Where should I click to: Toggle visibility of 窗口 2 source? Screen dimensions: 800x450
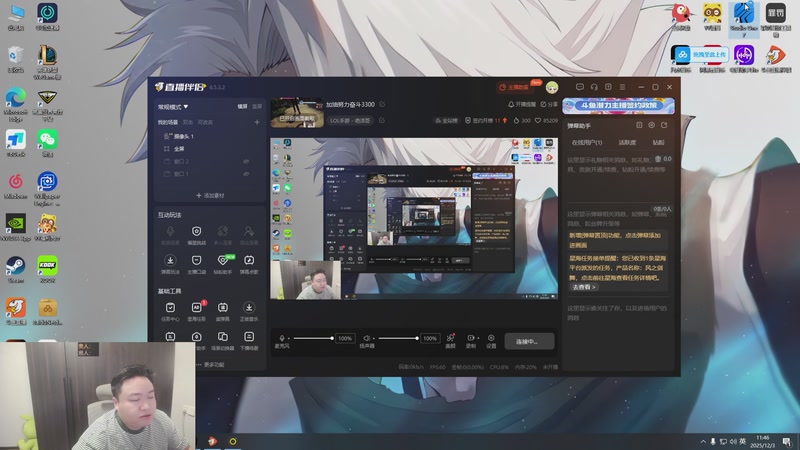246,161
